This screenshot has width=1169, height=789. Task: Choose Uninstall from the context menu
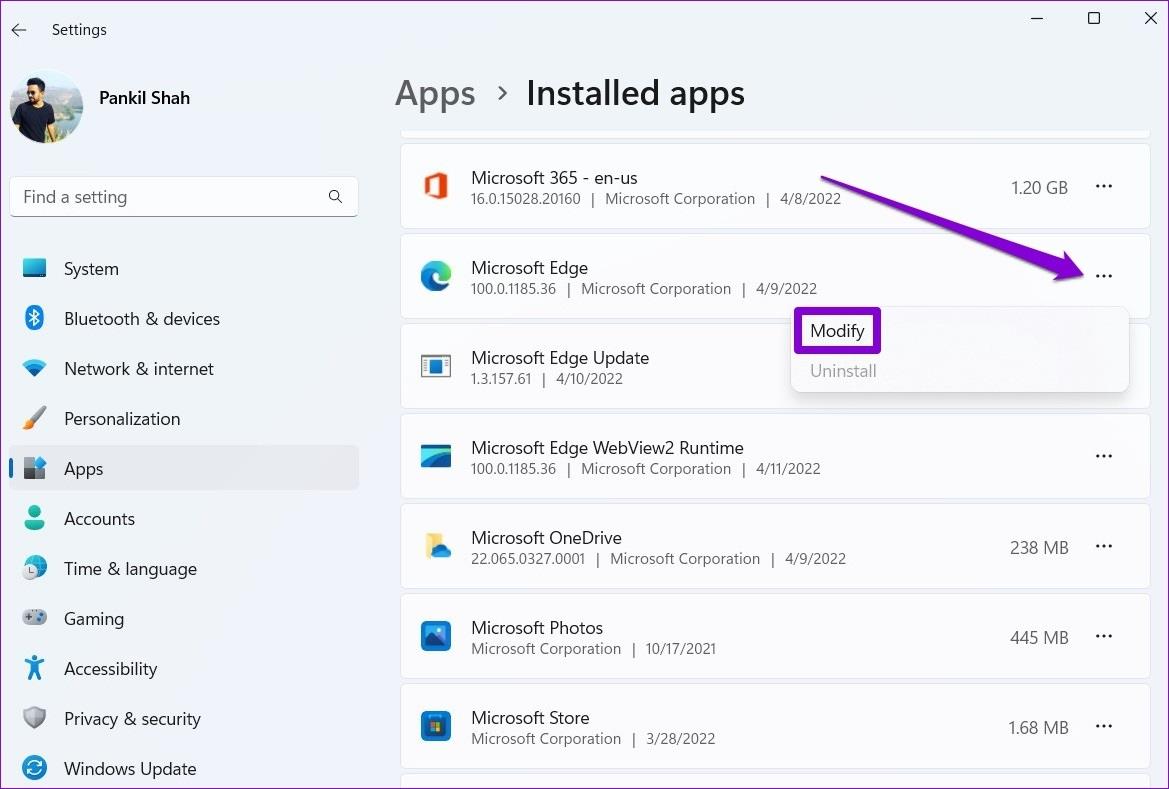(843, 370)
